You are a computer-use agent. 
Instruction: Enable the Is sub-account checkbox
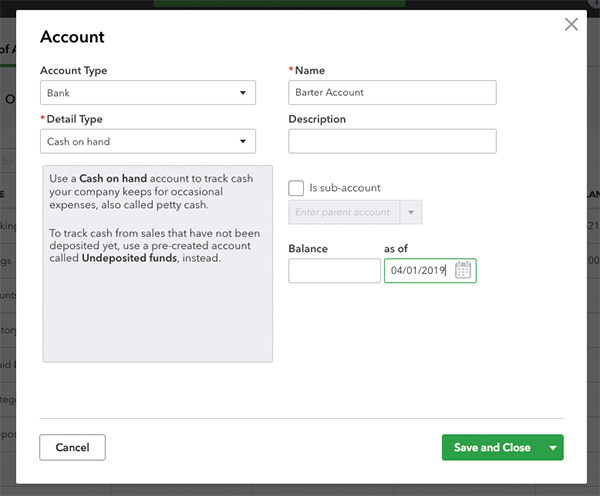296,187
